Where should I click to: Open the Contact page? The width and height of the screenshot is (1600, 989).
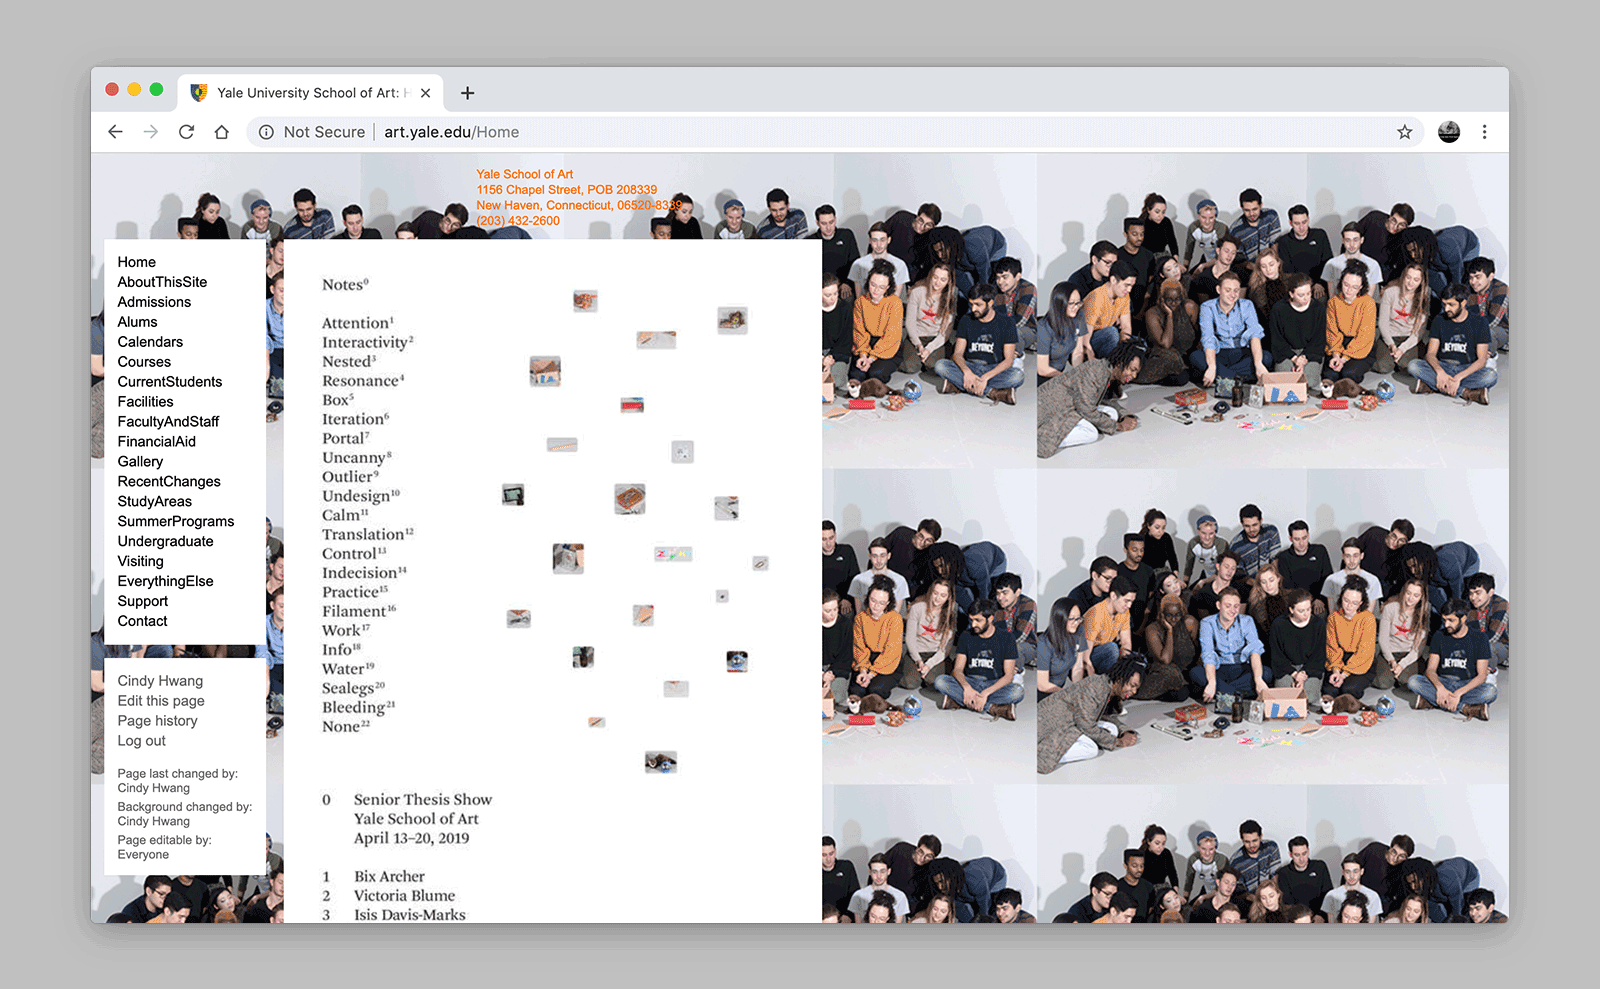click(x=142, y=620)
